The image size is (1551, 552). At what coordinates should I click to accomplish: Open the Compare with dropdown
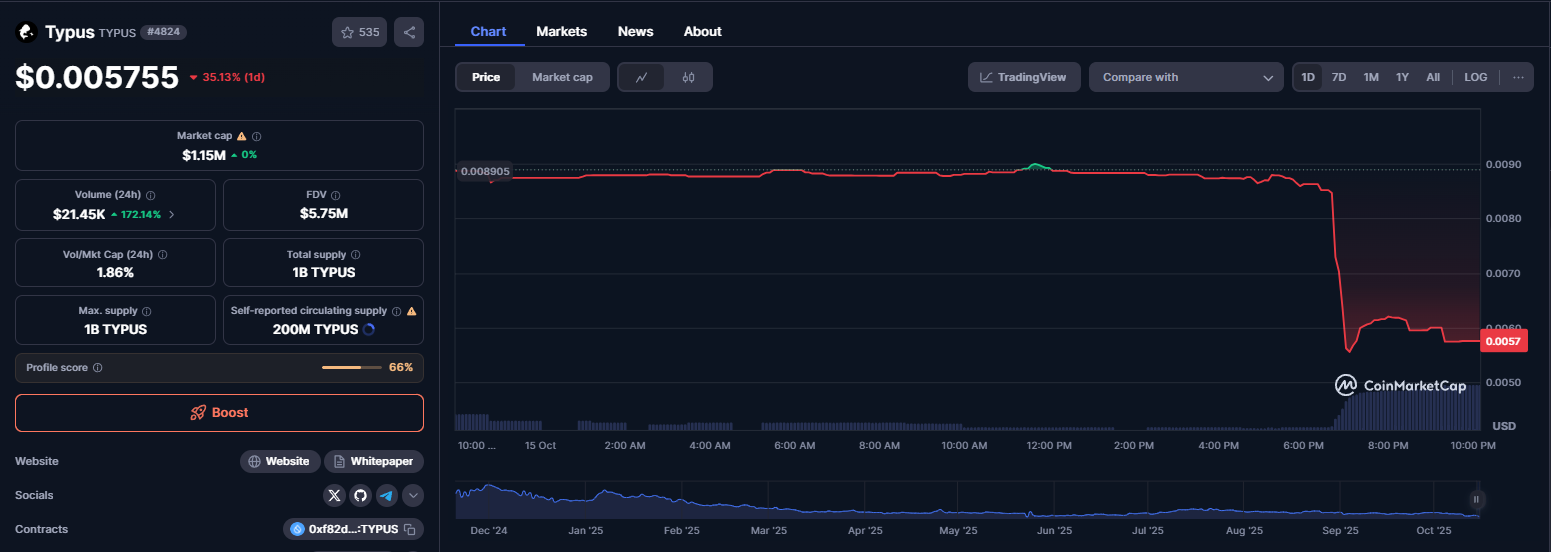point(1186,77)
